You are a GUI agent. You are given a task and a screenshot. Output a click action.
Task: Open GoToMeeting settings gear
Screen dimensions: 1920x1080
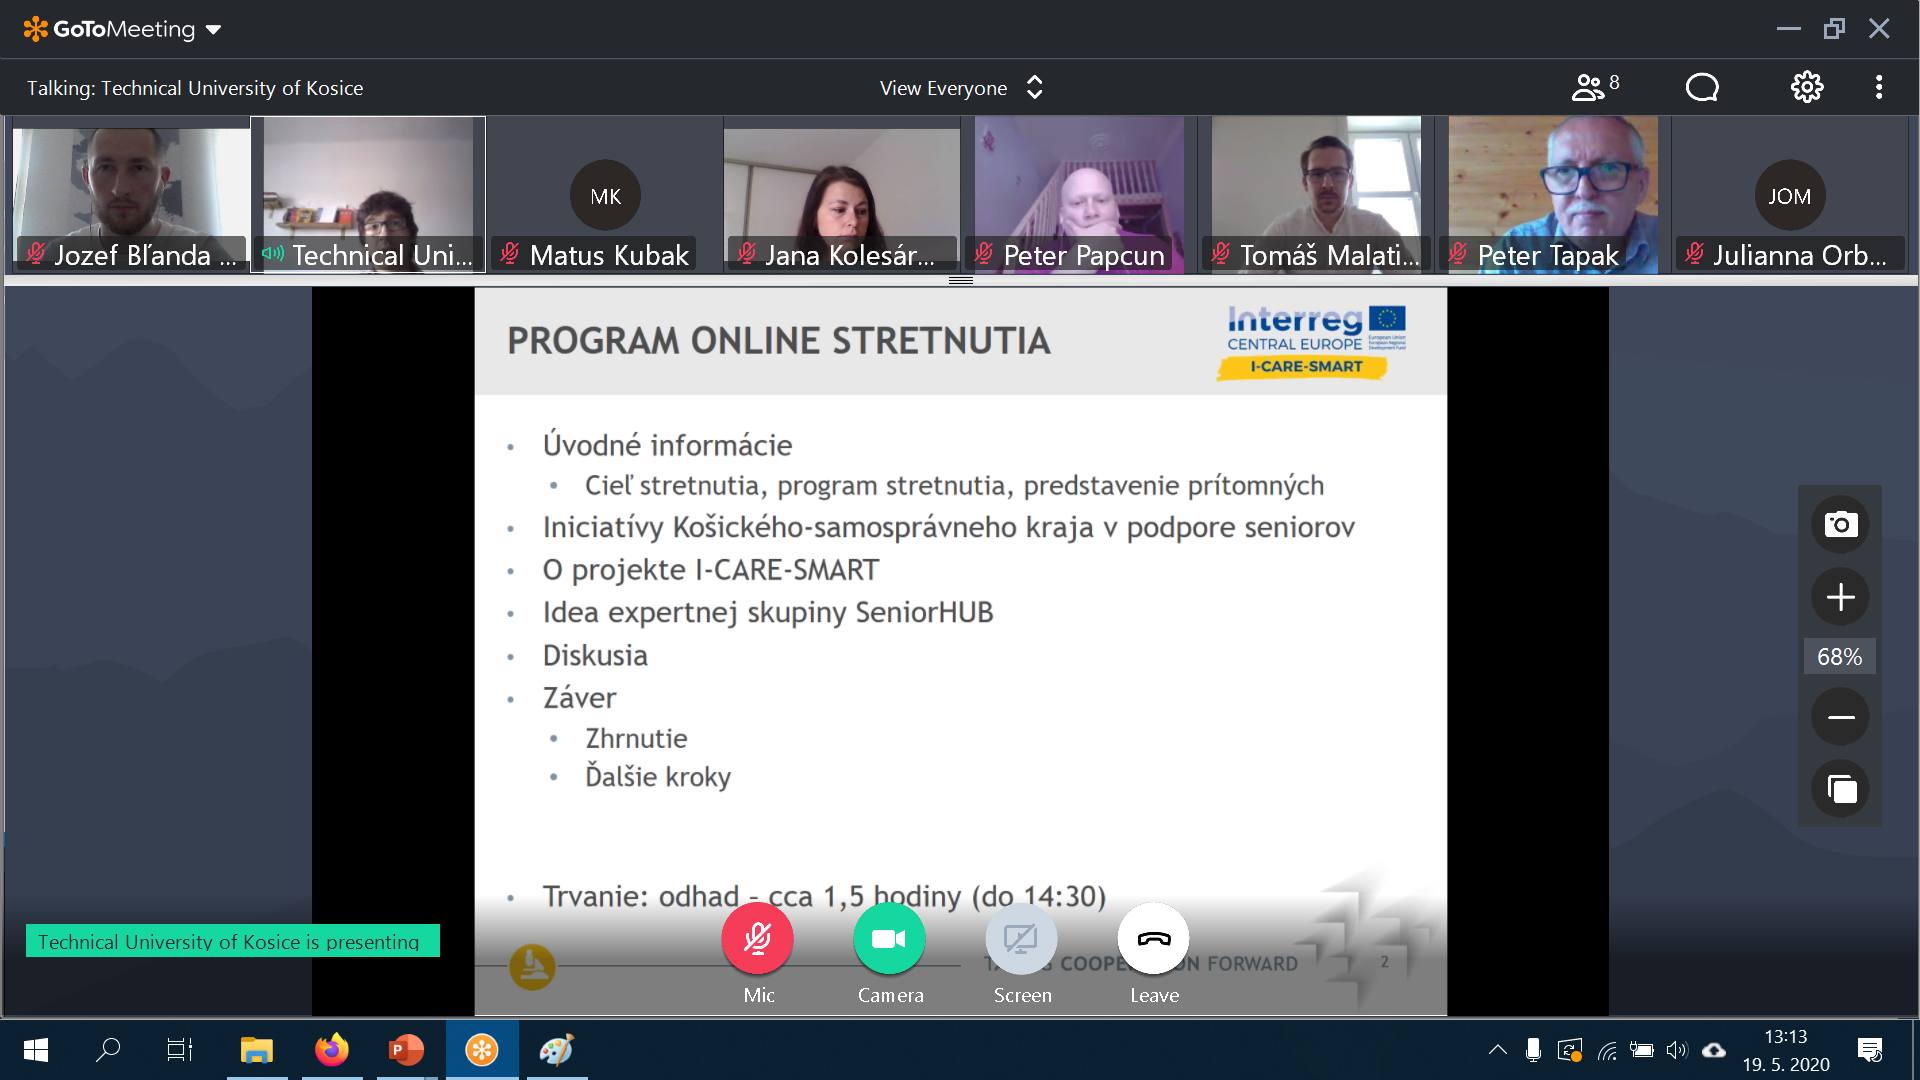click(1806, 87)
